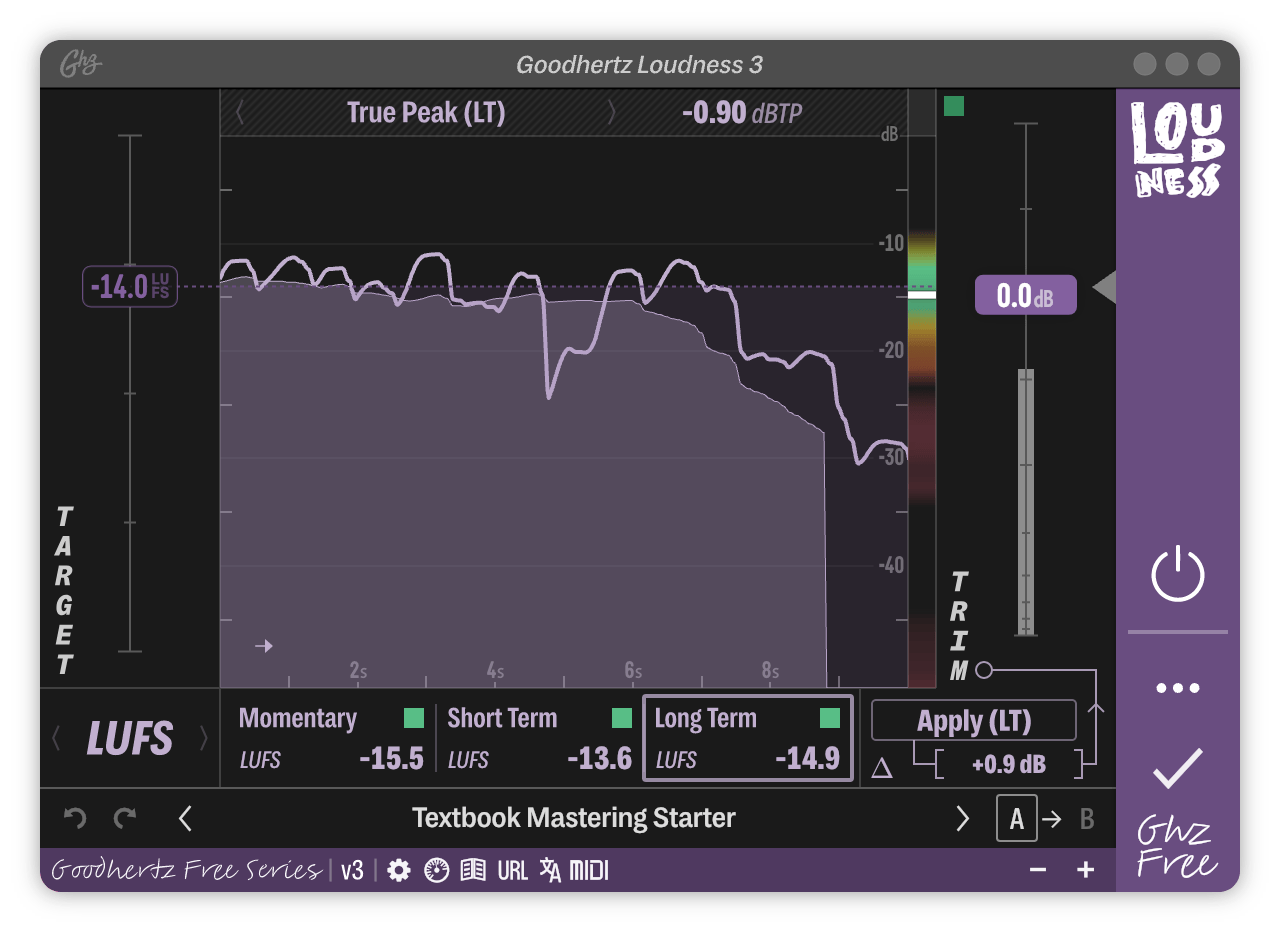Open the MIDI settings

[x=589, y=871]
